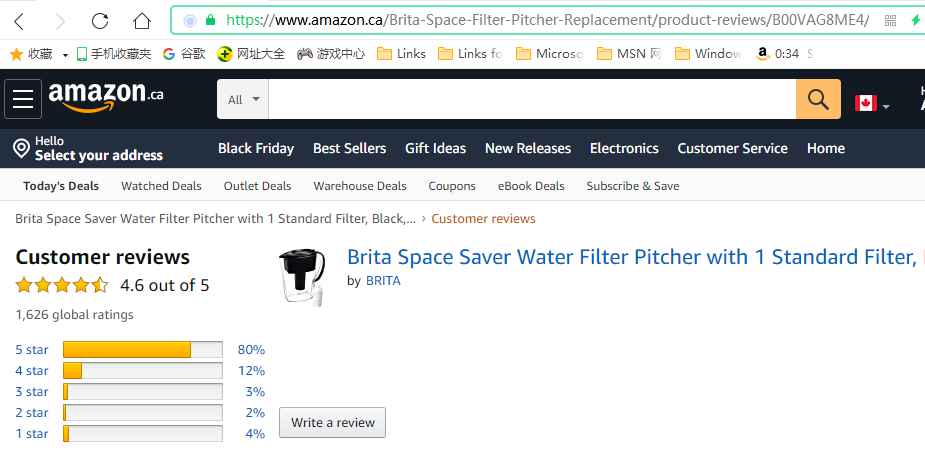The image size is (925, 451).
Task: Expand the favorites star dropdown arrow
Action: click(x=65, y=54)
